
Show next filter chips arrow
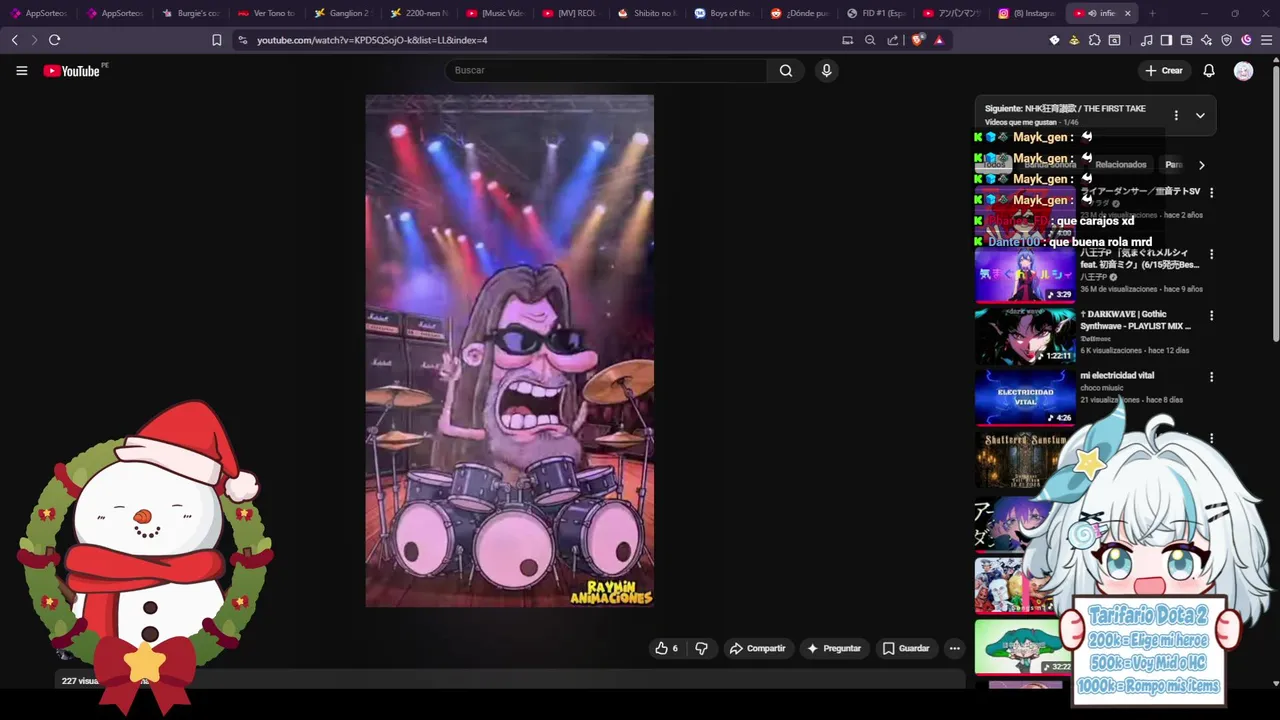click(1201, 165)
